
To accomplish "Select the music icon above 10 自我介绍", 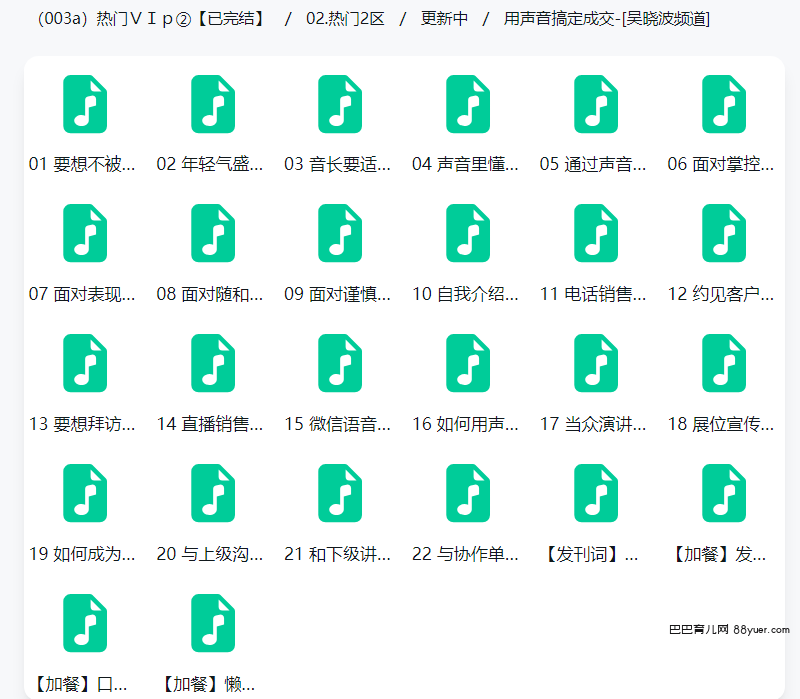I will coord(468,233).
